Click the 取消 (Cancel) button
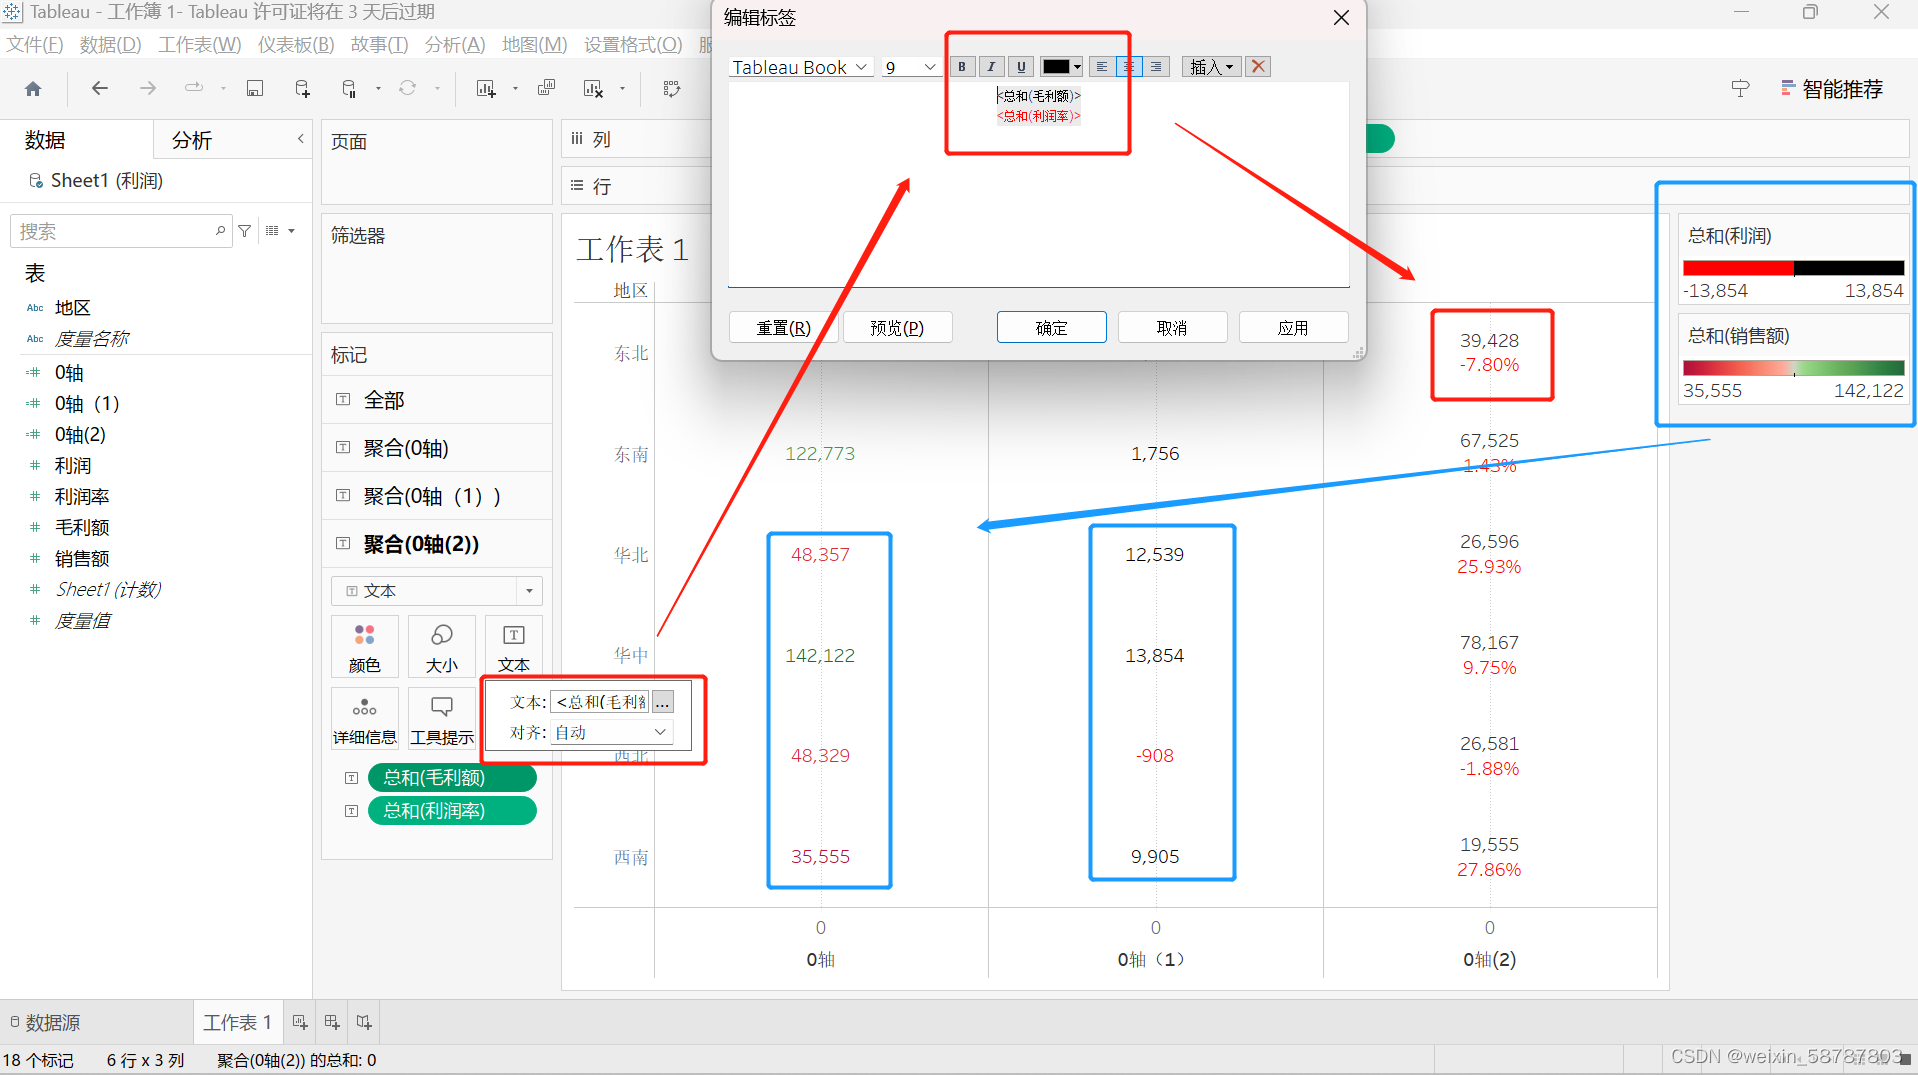The image size is (1918, 1075). tap(1172, 327)
